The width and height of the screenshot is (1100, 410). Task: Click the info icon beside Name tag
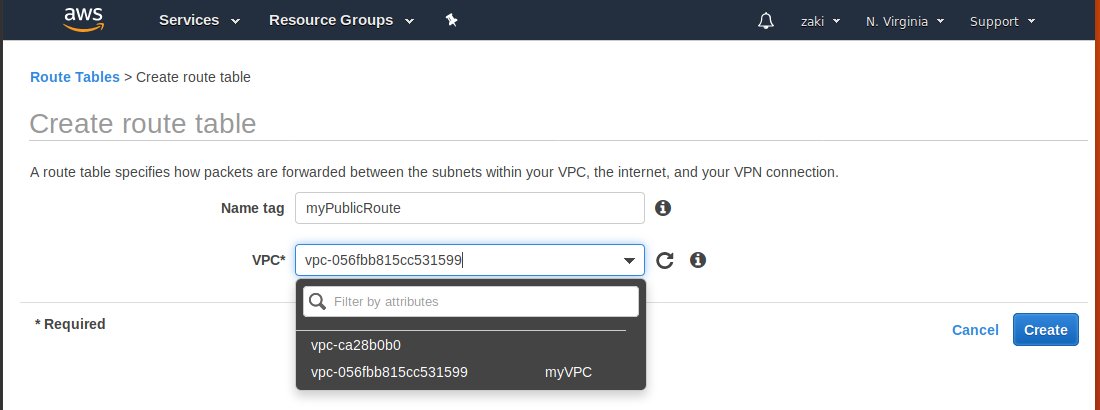point(662,208)
